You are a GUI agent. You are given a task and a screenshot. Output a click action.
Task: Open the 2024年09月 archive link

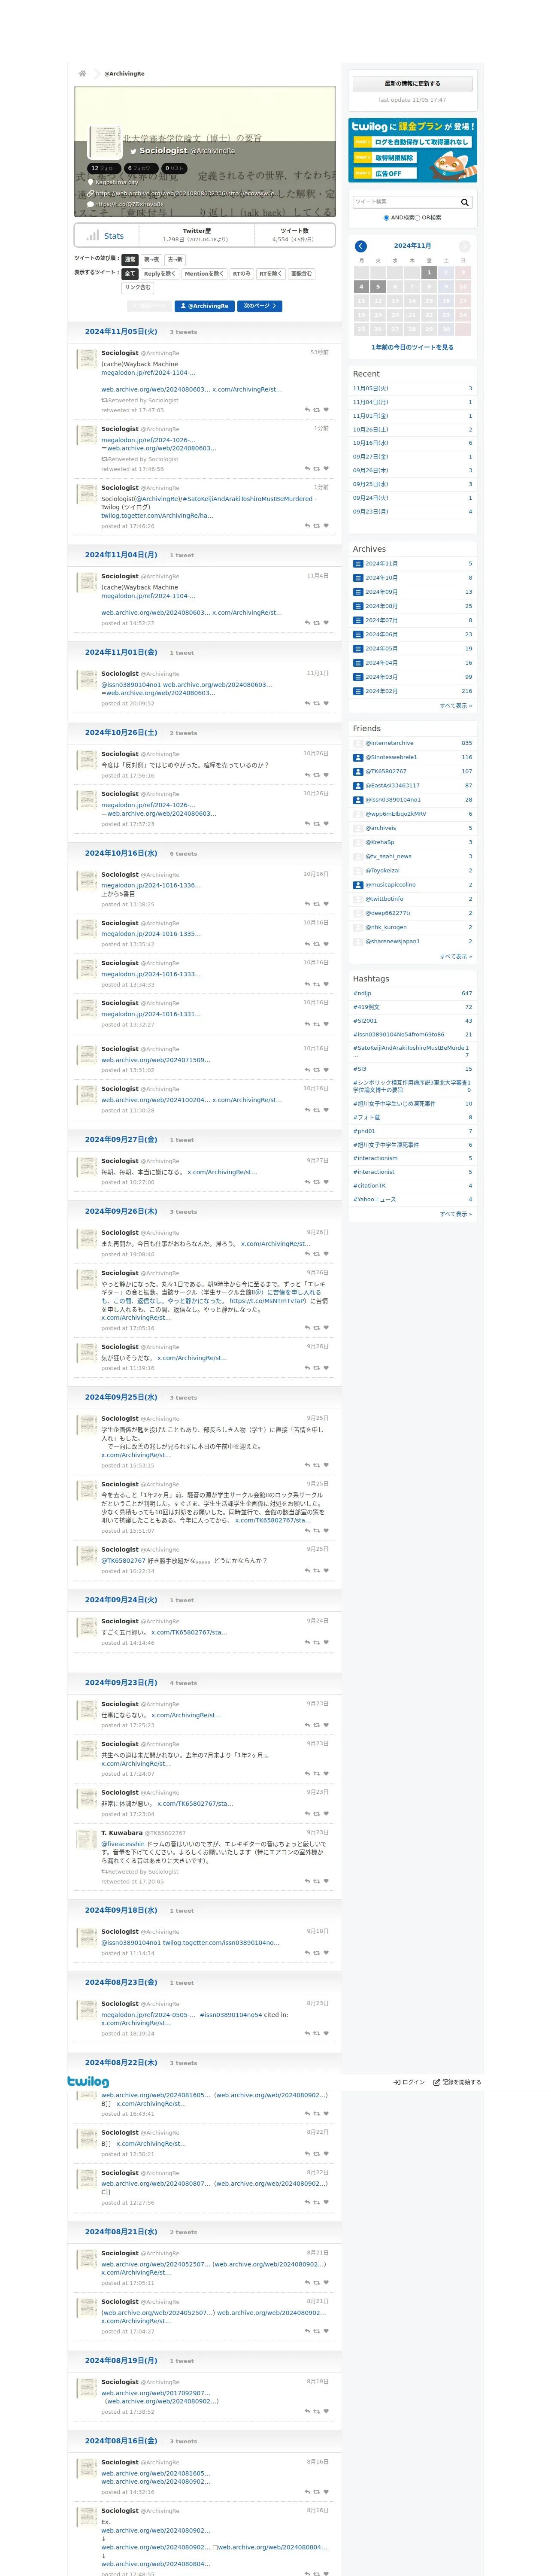[x=381, y=592]
